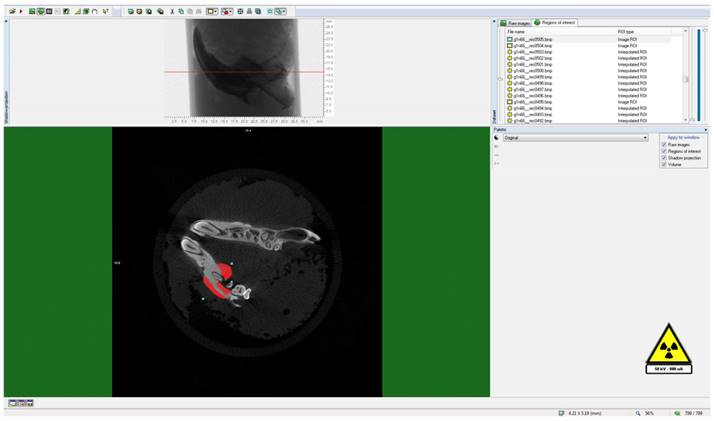Open the ROI shape dropdown with yellow square
714x421 pixels.
(212, 11)
